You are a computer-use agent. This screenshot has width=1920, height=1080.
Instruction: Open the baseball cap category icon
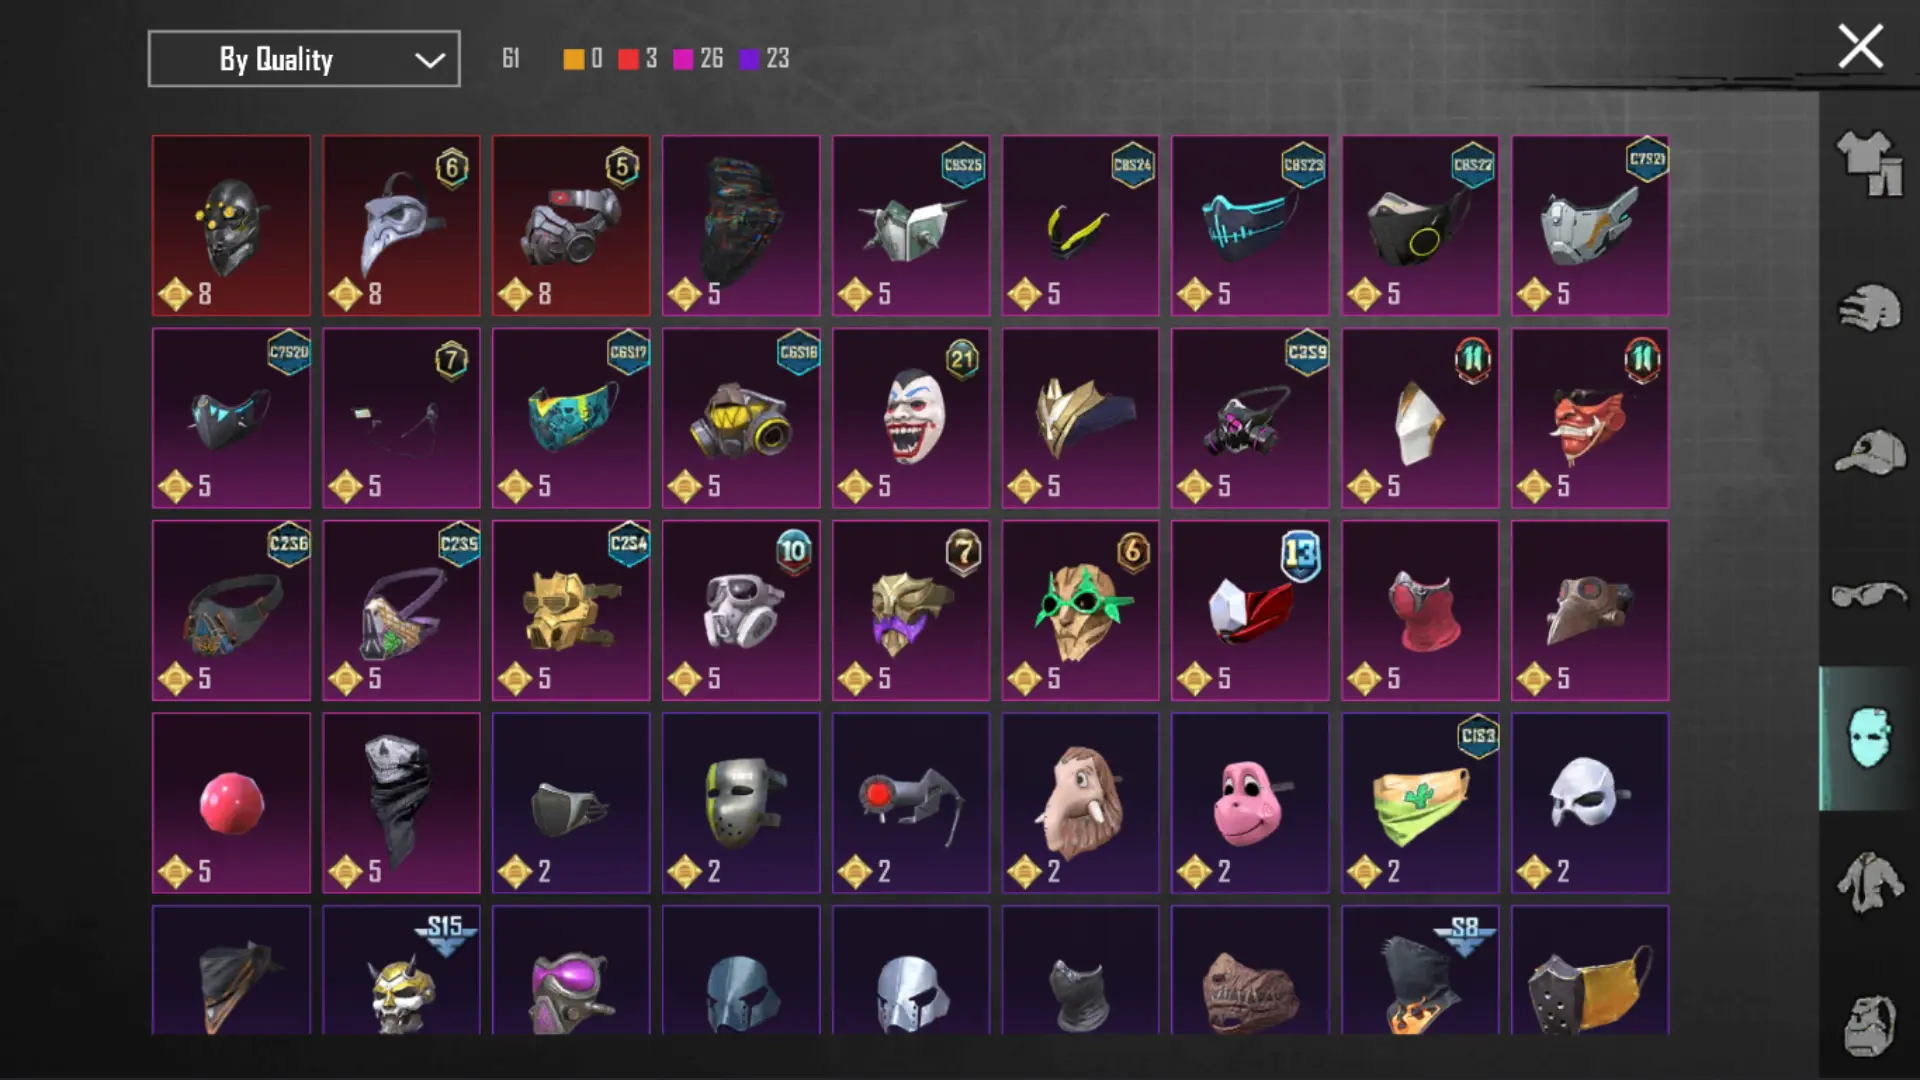tap(1868, 452)
